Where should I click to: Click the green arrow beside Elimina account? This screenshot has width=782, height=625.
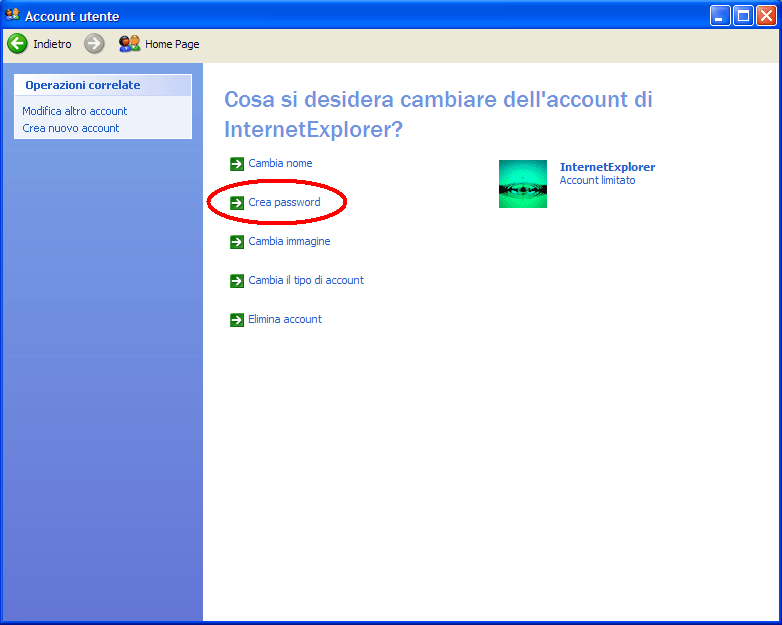(x=237, y=320)
